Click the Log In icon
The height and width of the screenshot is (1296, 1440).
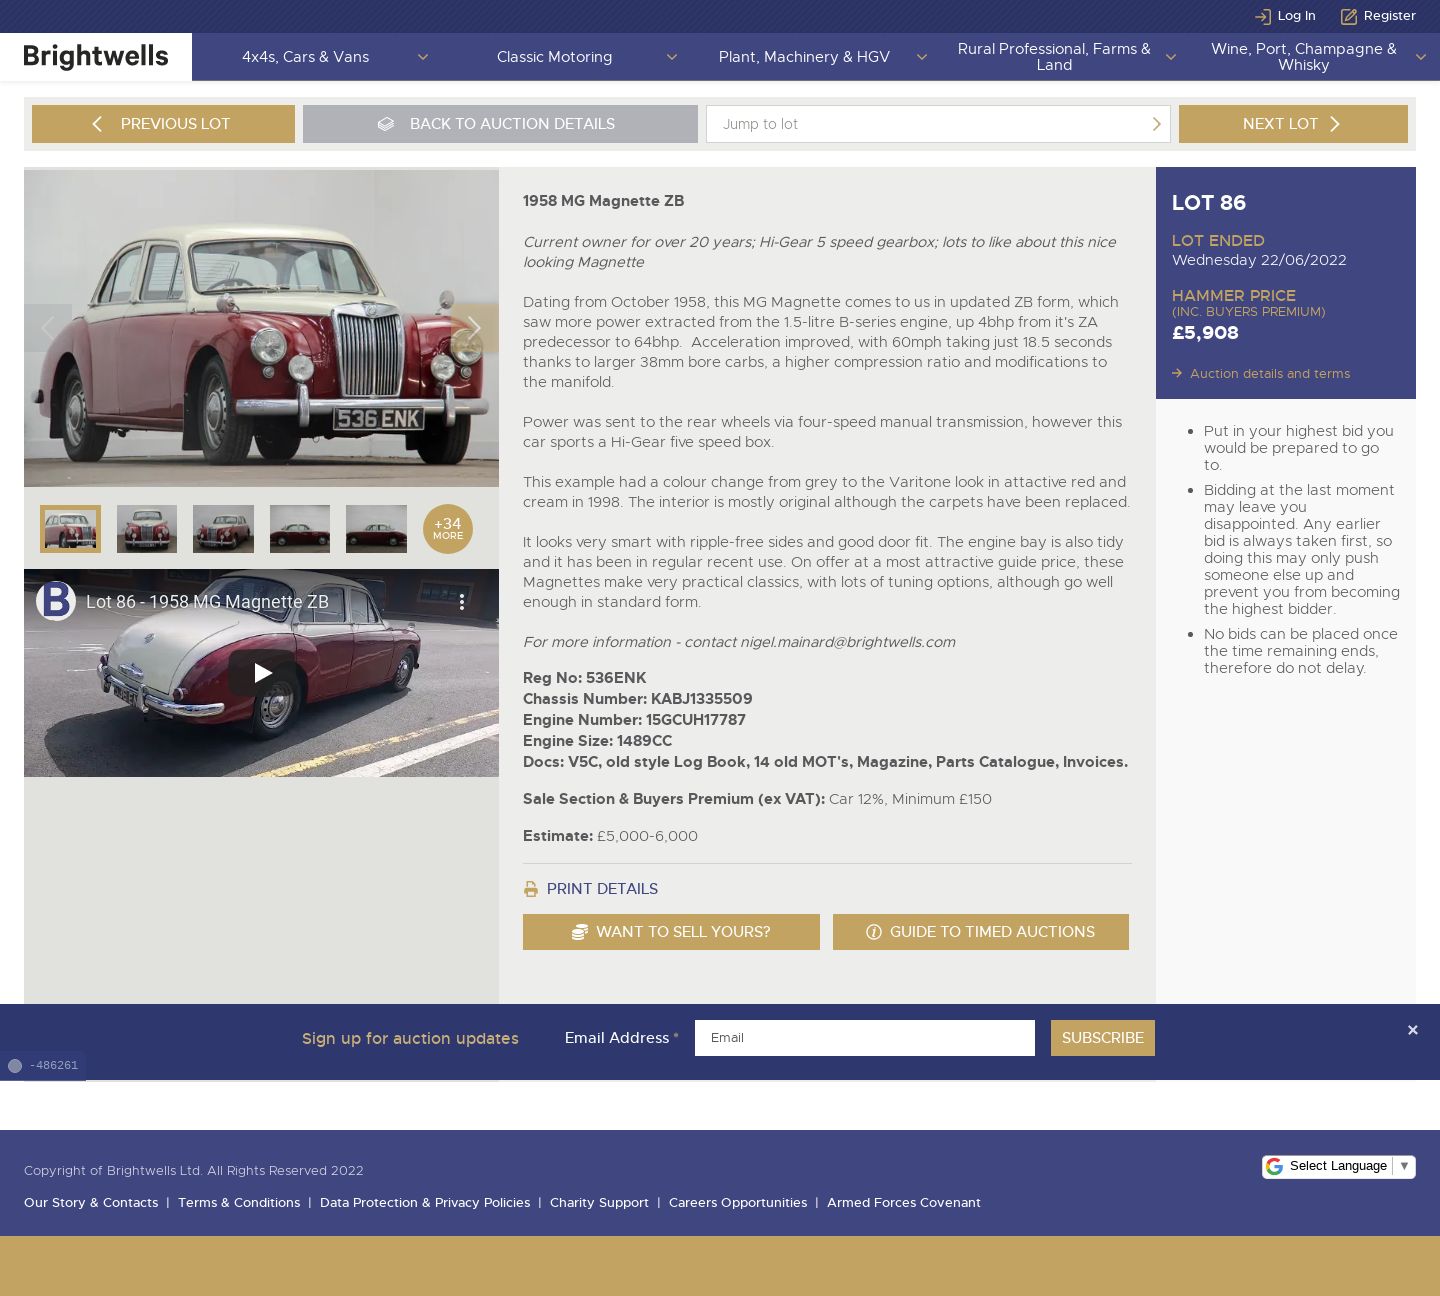pyautogui.click(x=1263, y=16)
